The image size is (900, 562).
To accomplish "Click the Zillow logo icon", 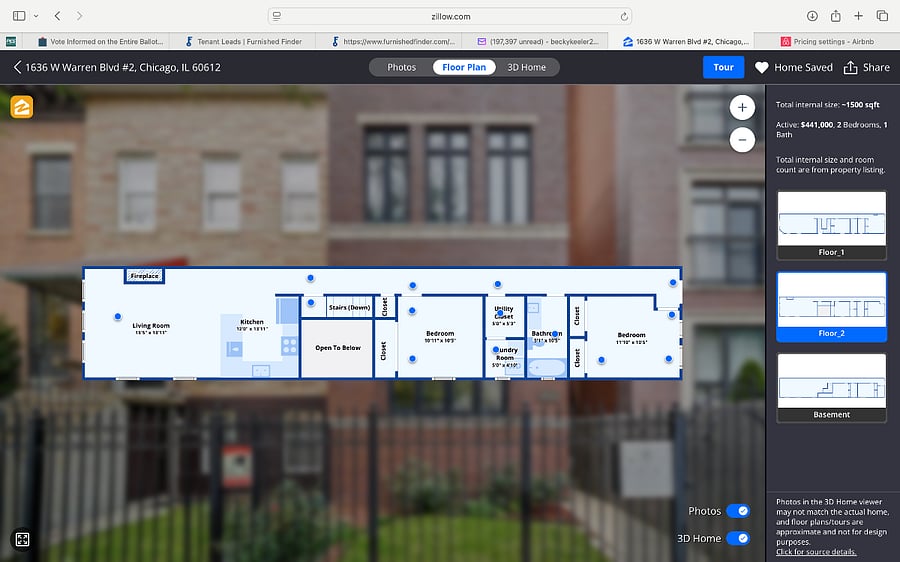I will pyautogui.click(x=22, y=107).
